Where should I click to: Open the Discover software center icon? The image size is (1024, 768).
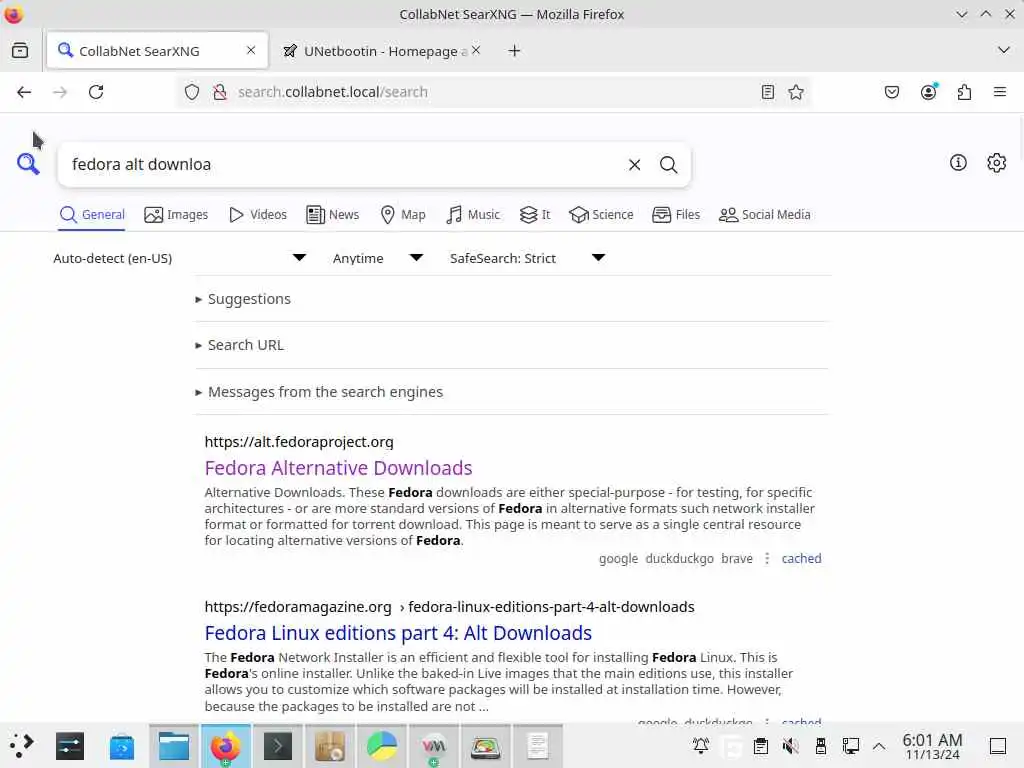[x=121, y=746]
